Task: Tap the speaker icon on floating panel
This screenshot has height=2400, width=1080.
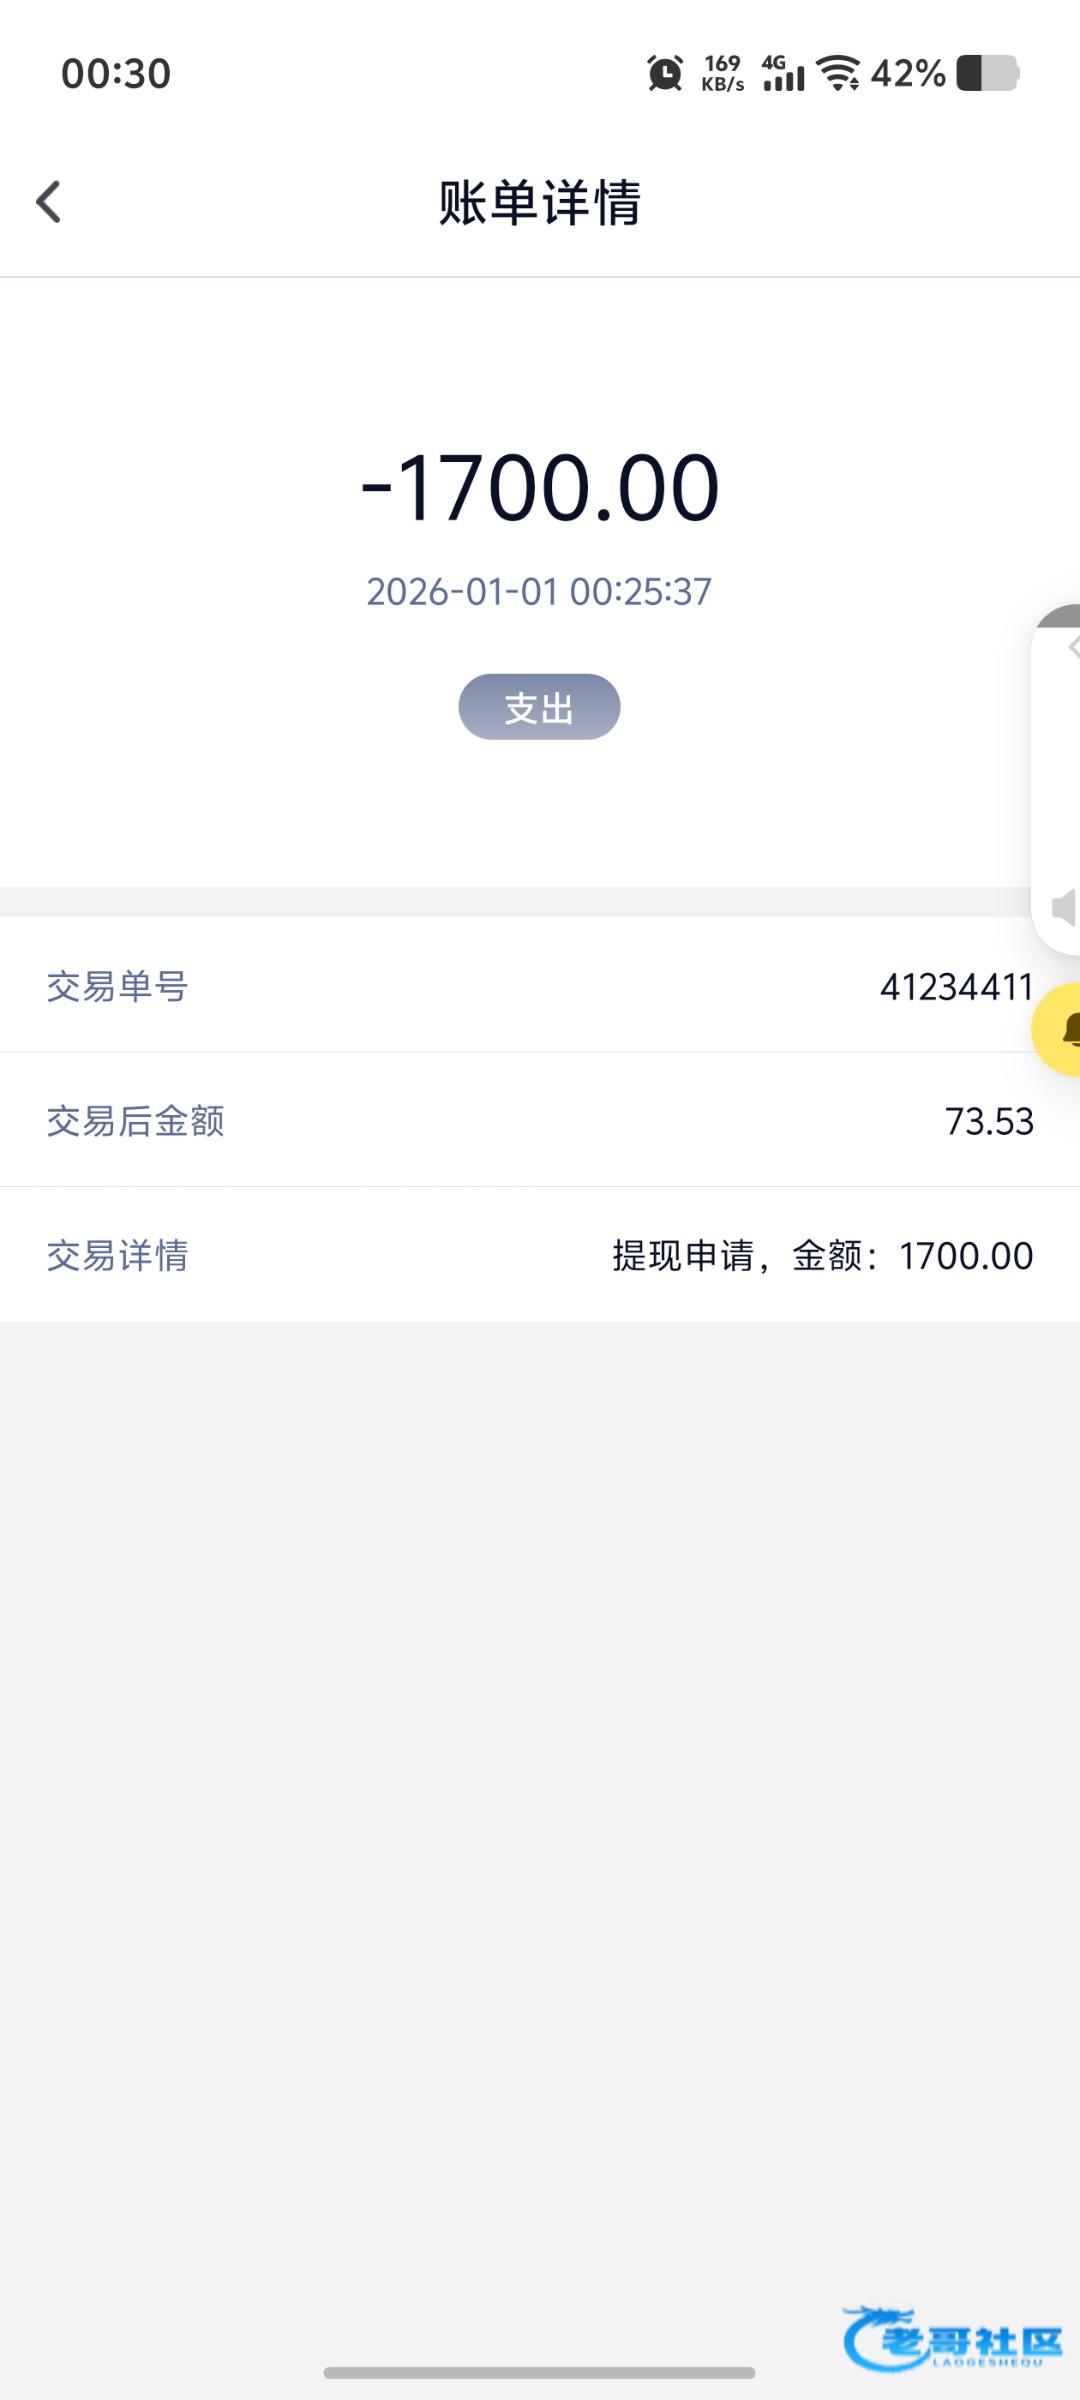Action: tap(1064, 908)
